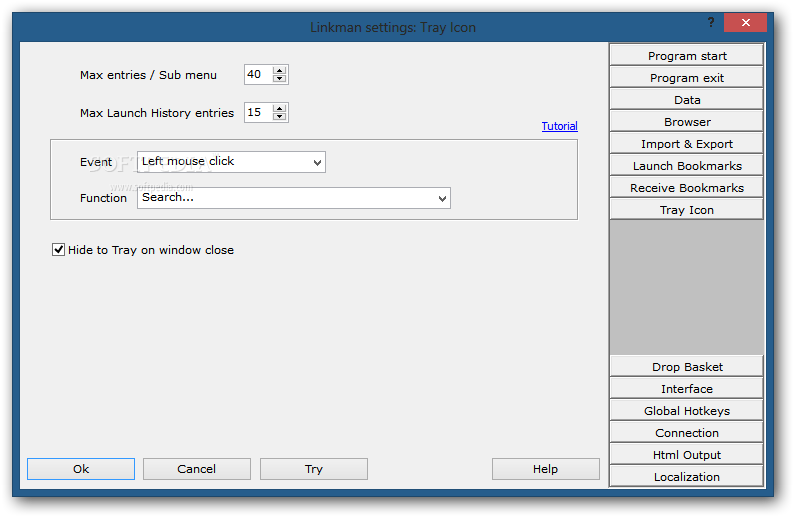
Task: Open Receive Bookmarks settings
Action: [686, 188]
